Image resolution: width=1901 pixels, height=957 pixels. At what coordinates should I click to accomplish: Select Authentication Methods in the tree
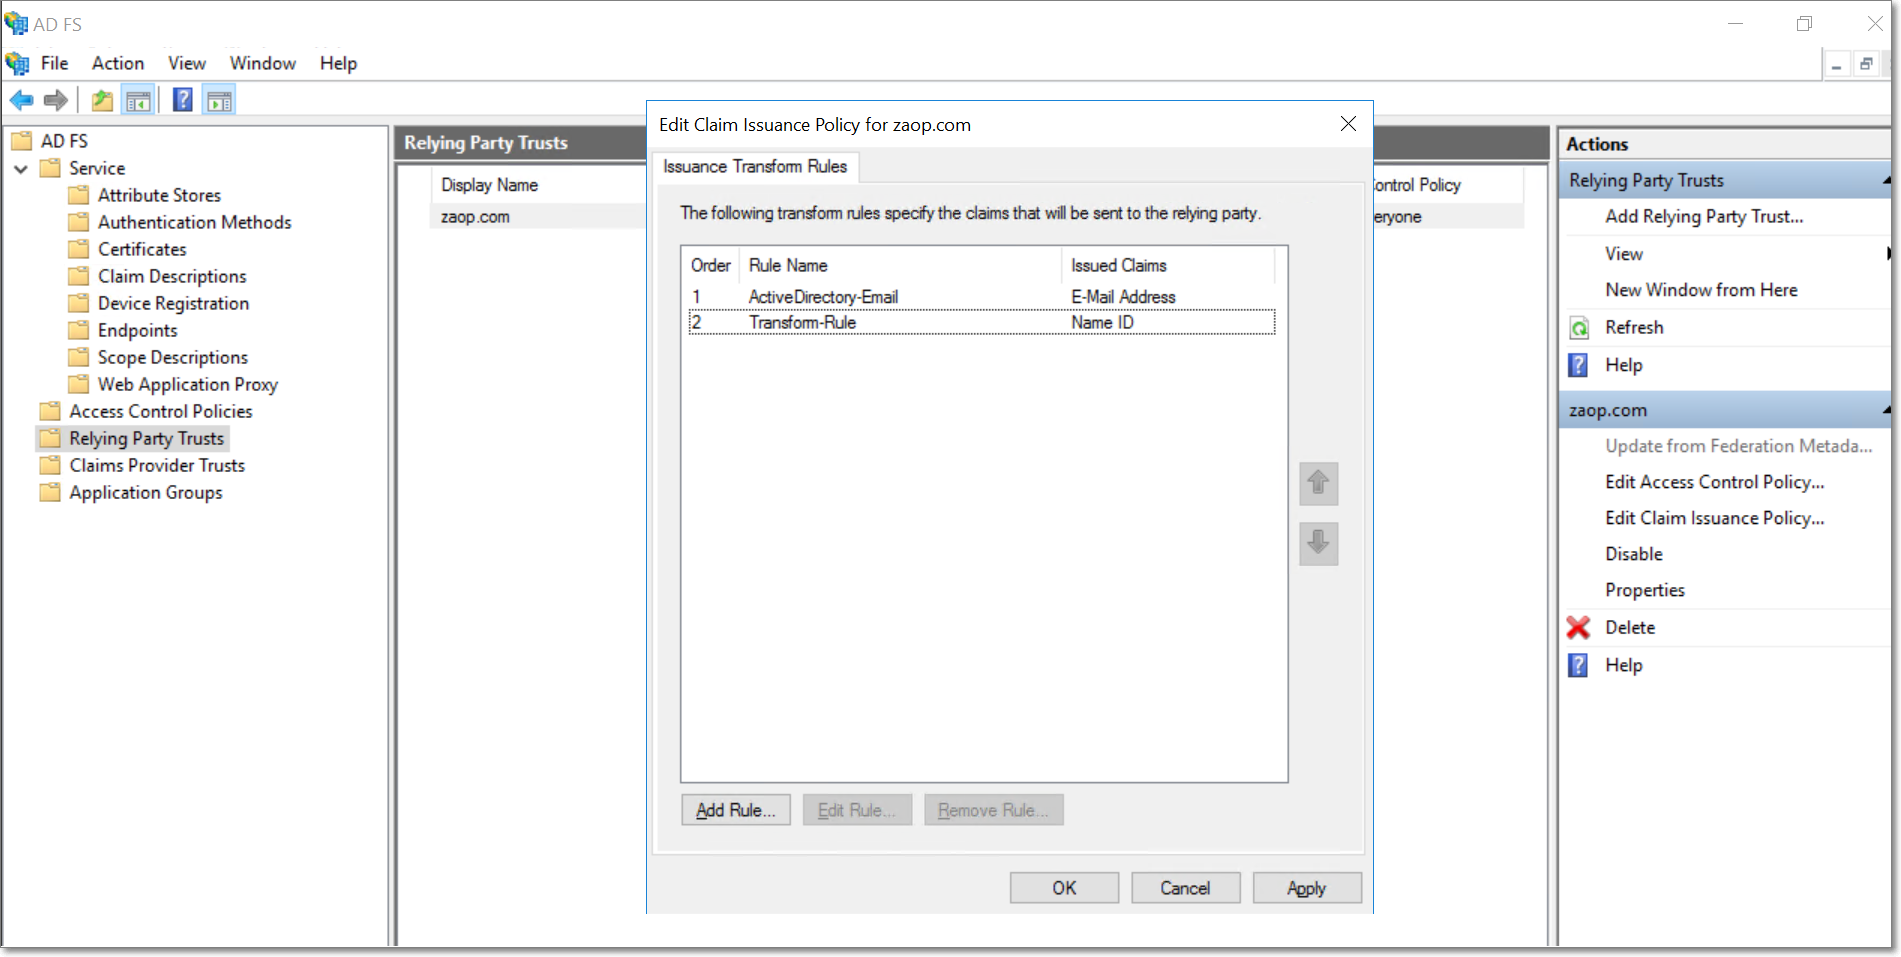195,222
